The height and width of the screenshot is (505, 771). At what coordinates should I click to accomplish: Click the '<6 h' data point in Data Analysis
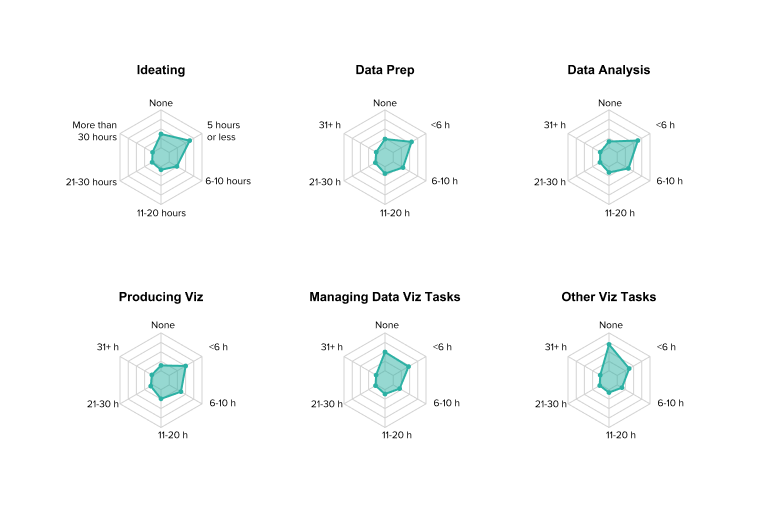(x=638, y=141)
